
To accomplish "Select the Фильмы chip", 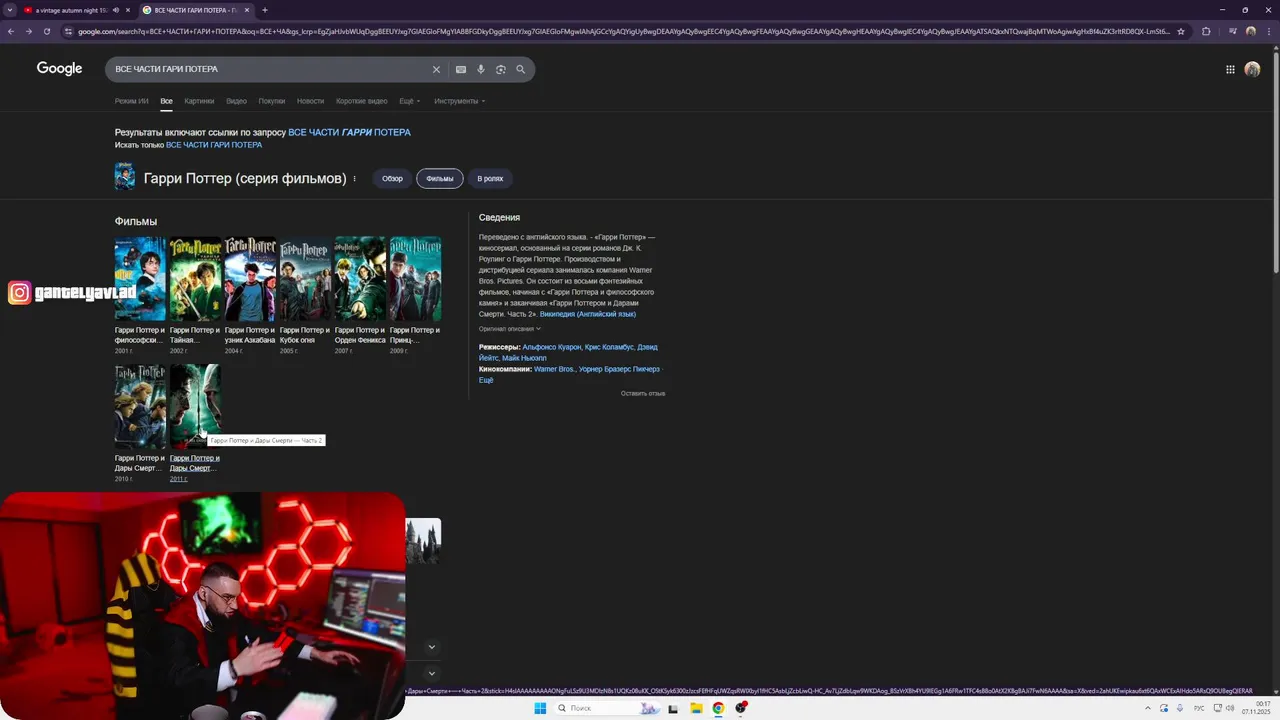I will (440, 179).
